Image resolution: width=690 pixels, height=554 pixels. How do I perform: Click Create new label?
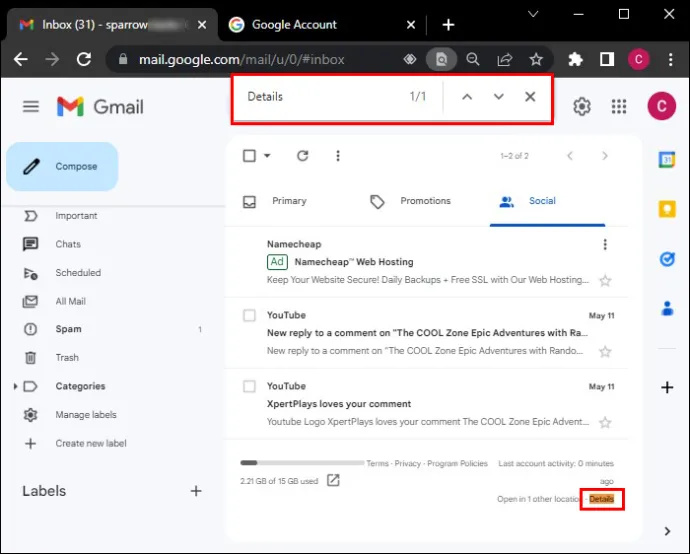tap(91, 444)
